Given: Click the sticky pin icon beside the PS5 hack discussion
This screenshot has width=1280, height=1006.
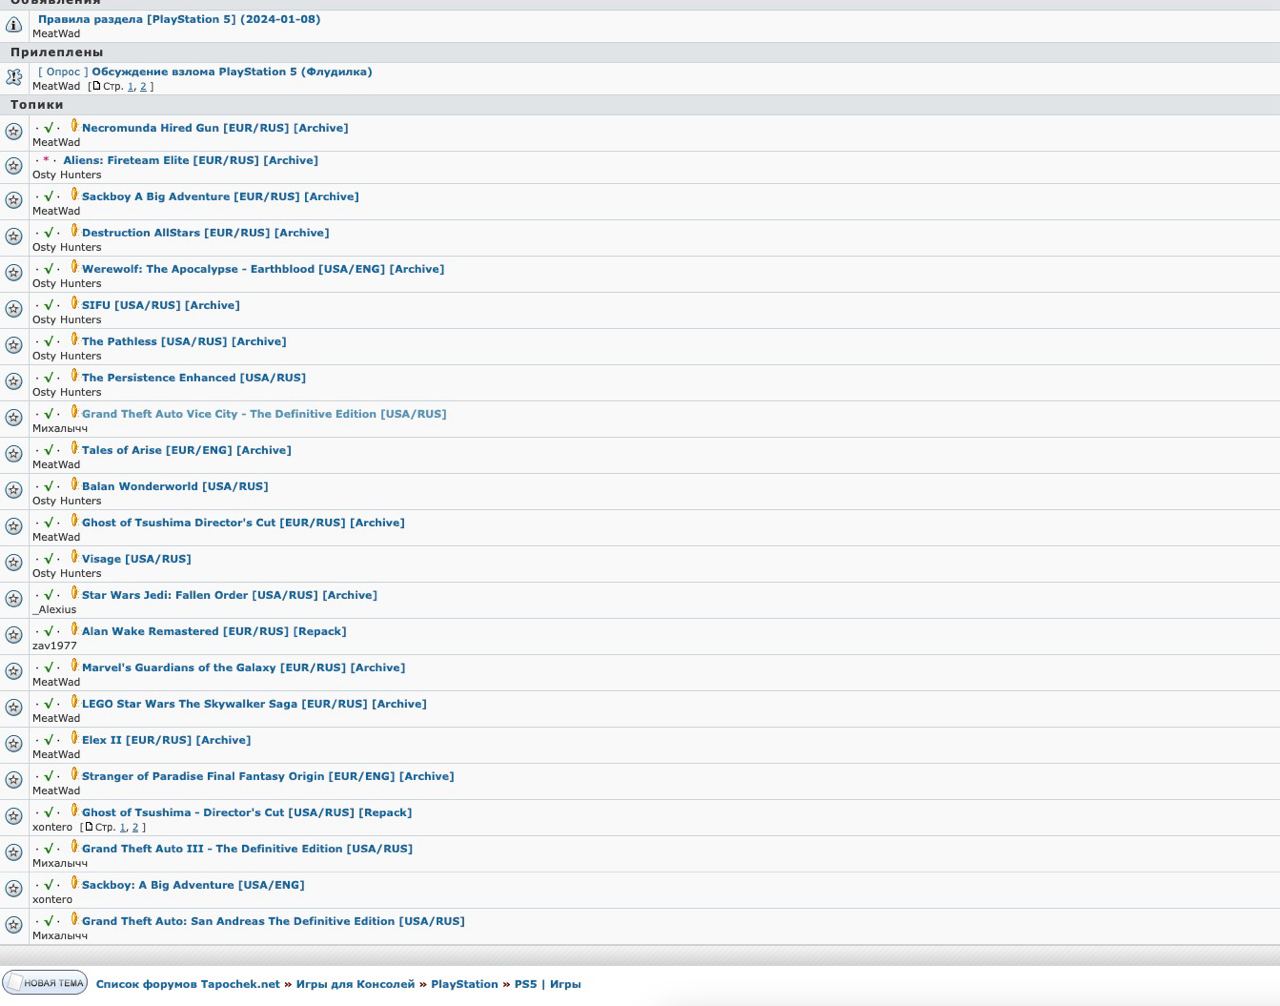Looking at the screenshot, I should [x=14, y=78].
